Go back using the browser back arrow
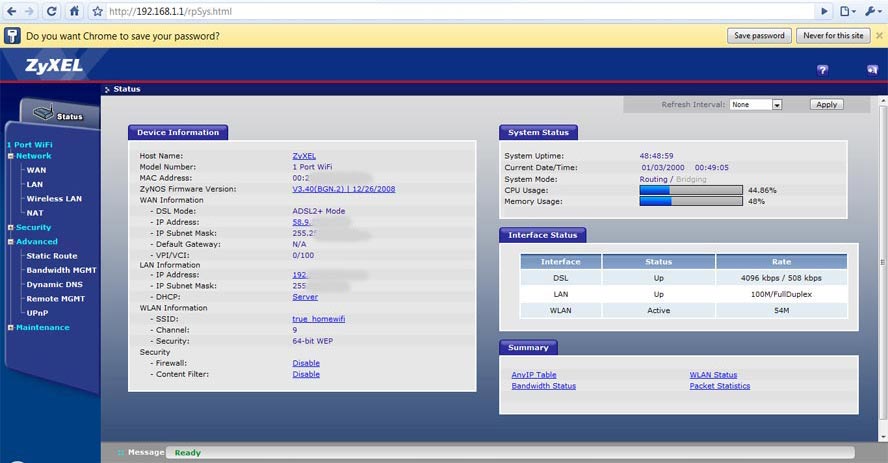This screenshot has height=463, width=888. pyautogui.click(x=11, y=11)
